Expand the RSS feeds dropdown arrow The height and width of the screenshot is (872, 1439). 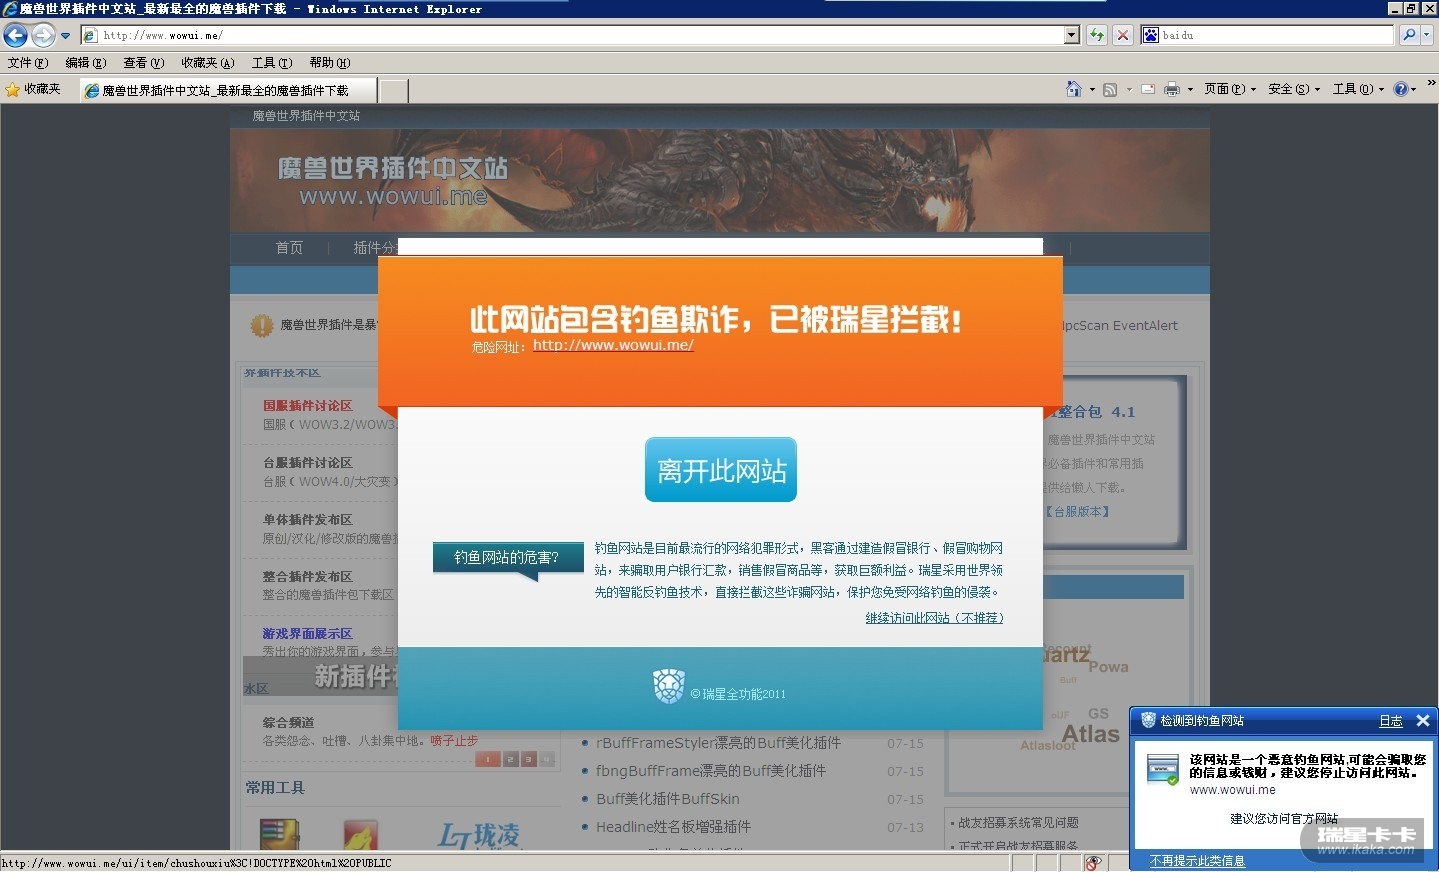point(1129,90)
